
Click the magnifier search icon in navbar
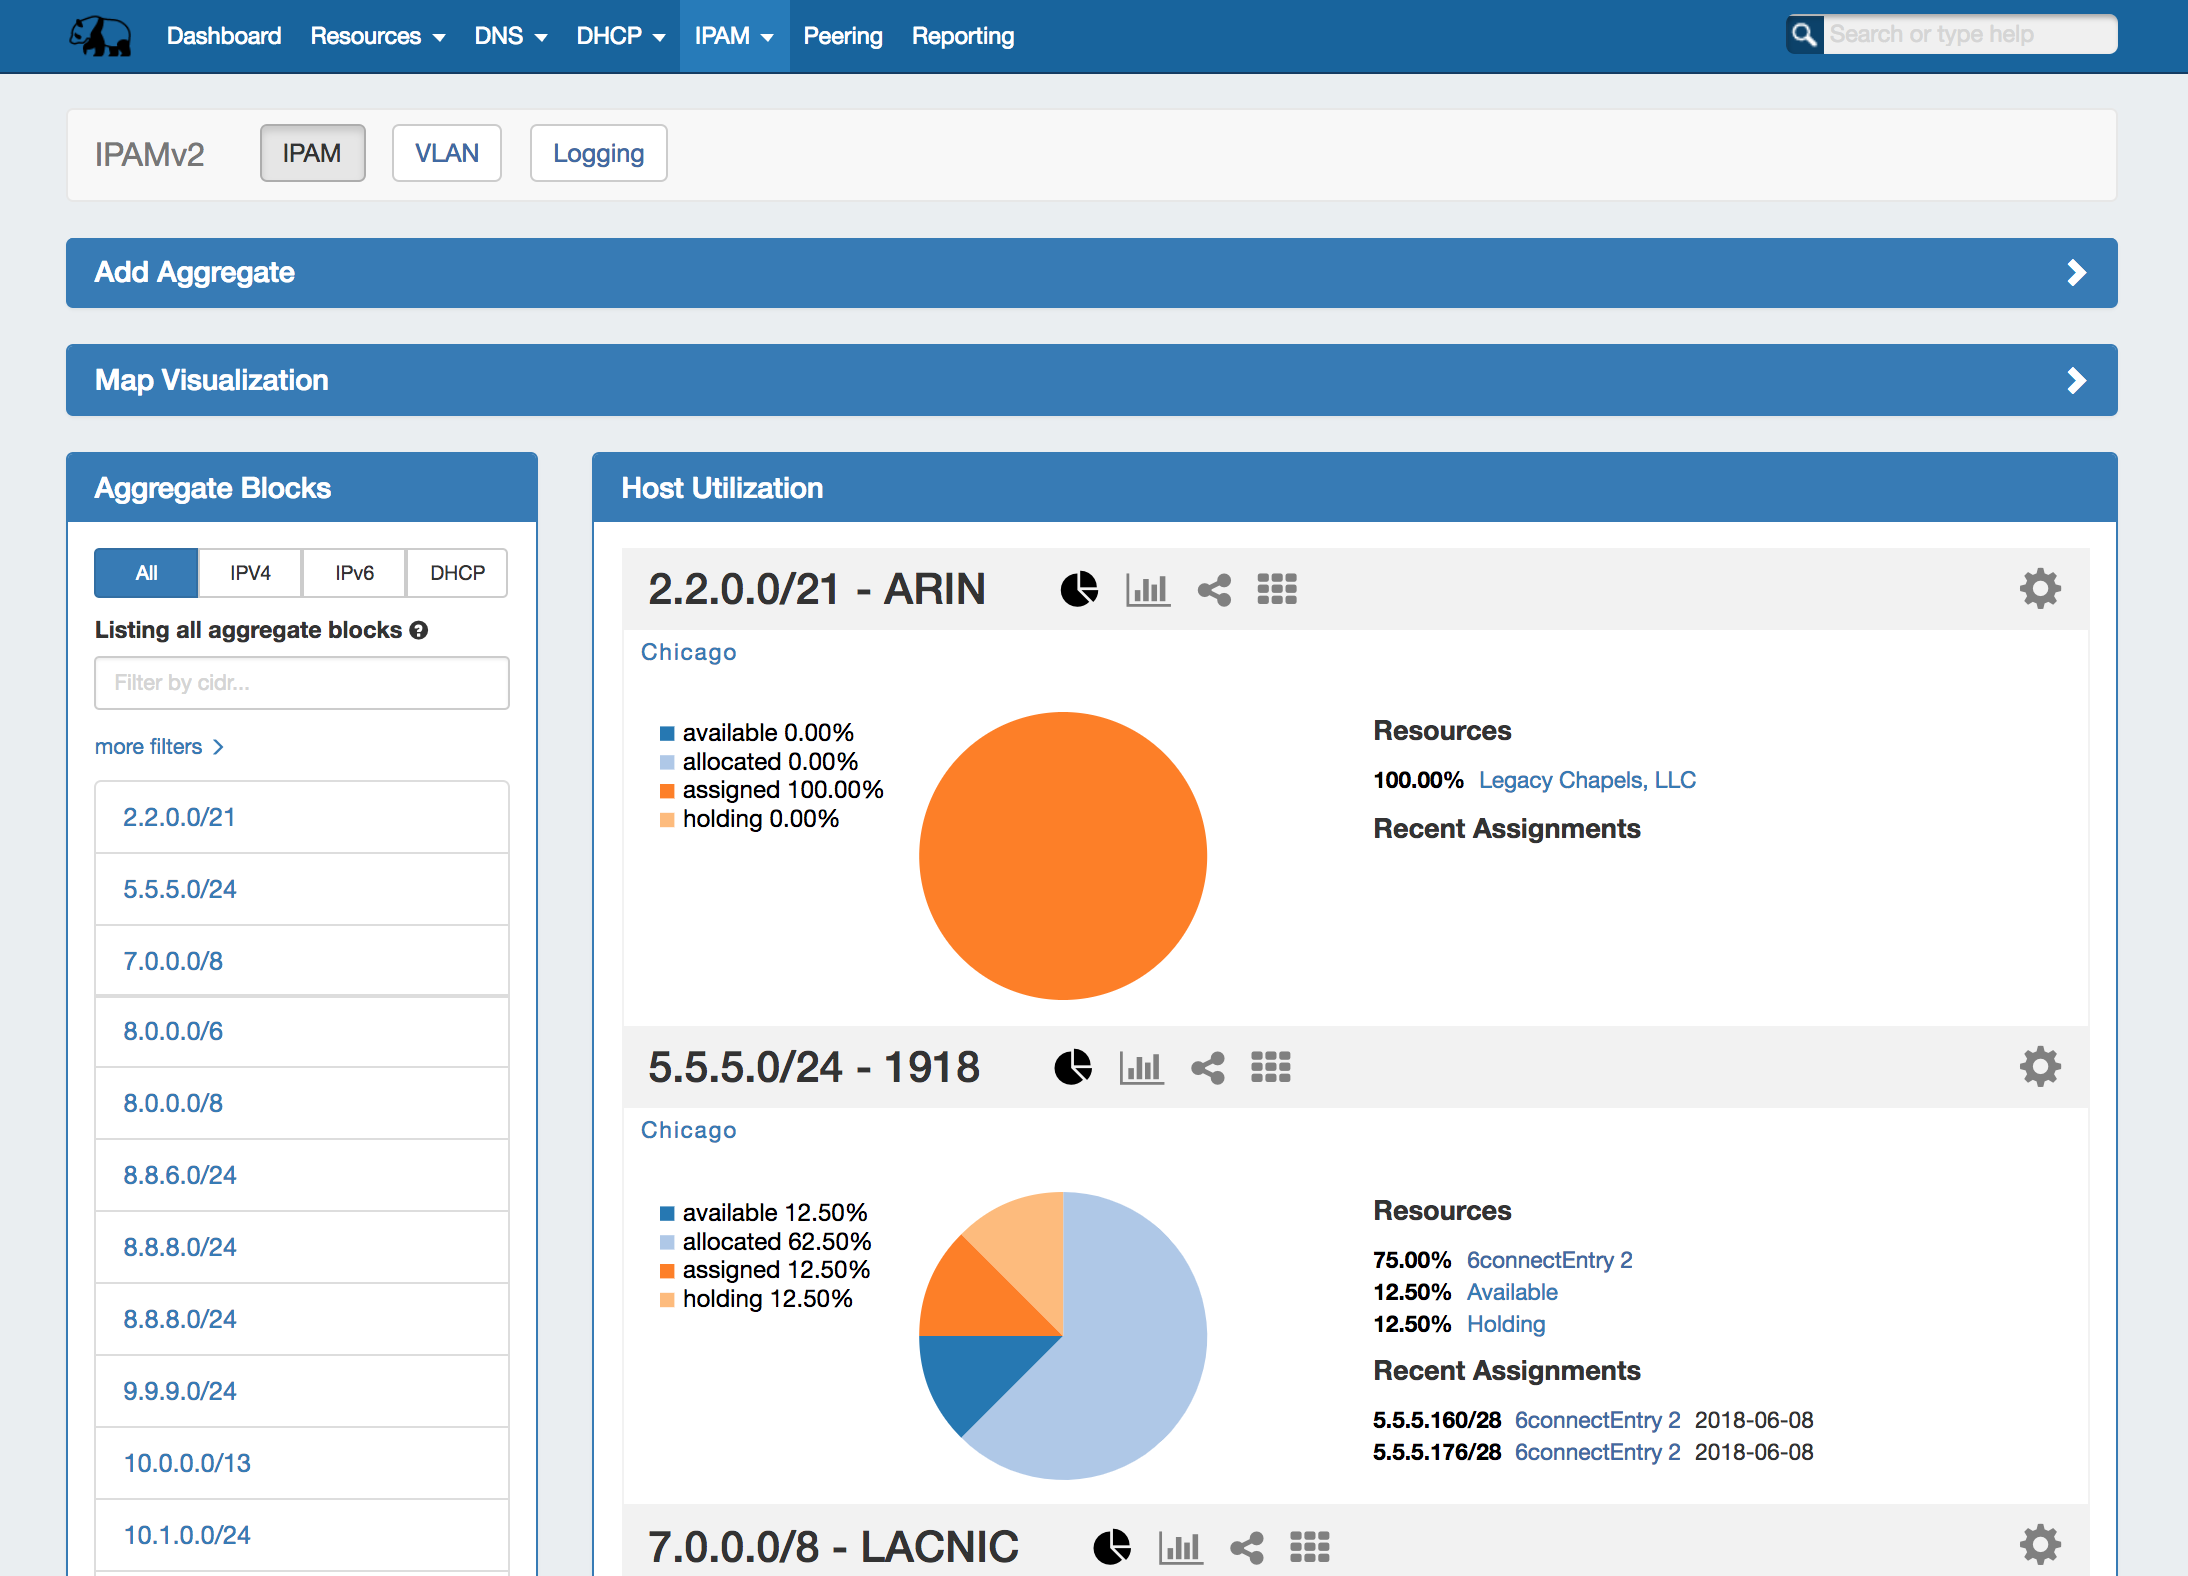tap(1804, 35)
